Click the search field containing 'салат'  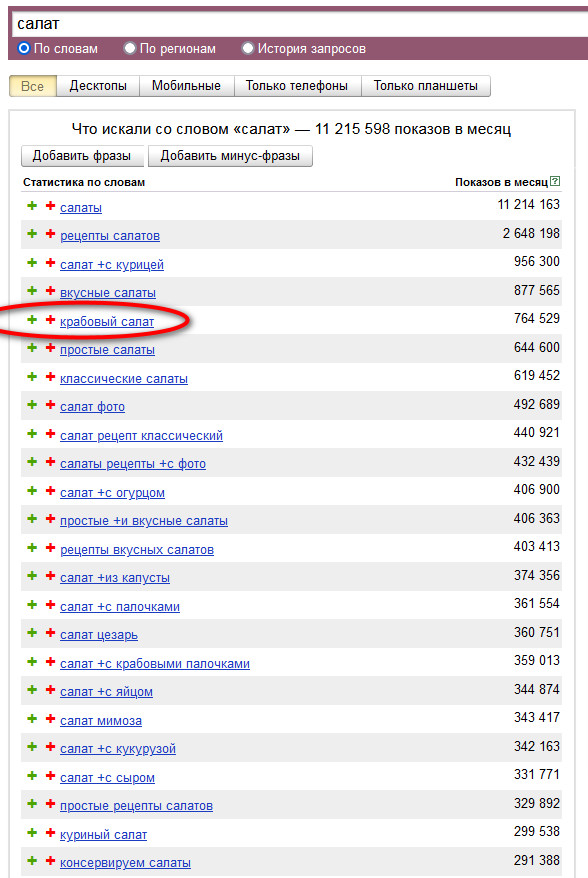pyautogui.click(x=300, y=24)
